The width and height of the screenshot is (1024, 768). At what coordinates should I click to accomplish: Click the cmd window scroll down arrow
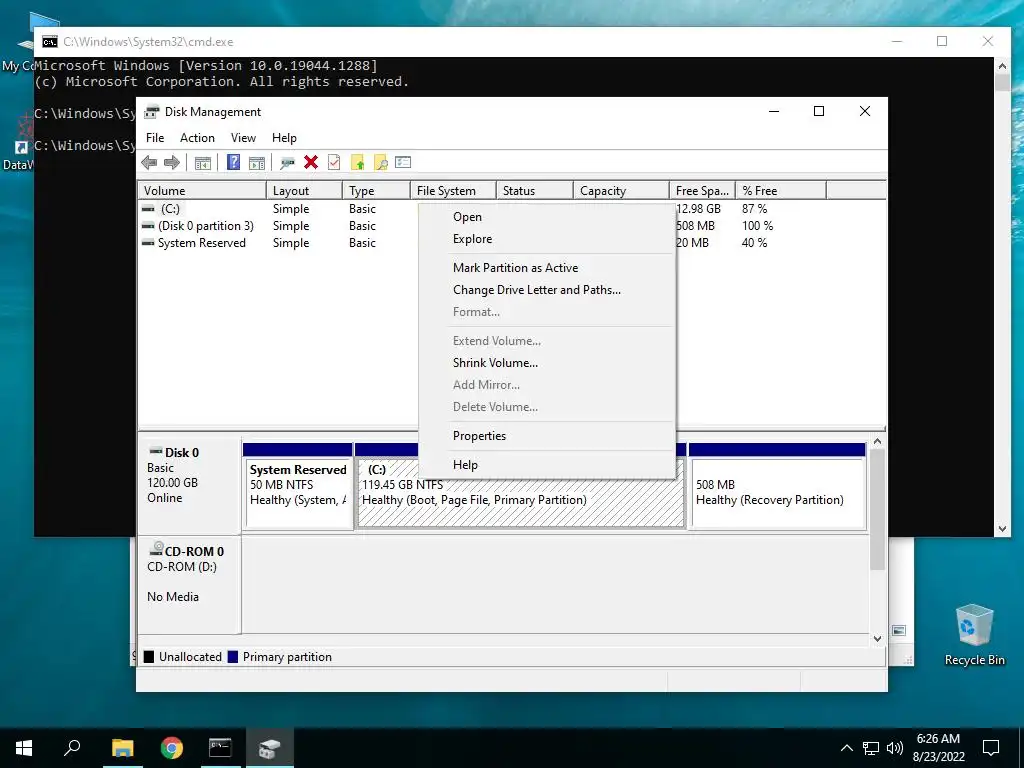(1002, 529)
